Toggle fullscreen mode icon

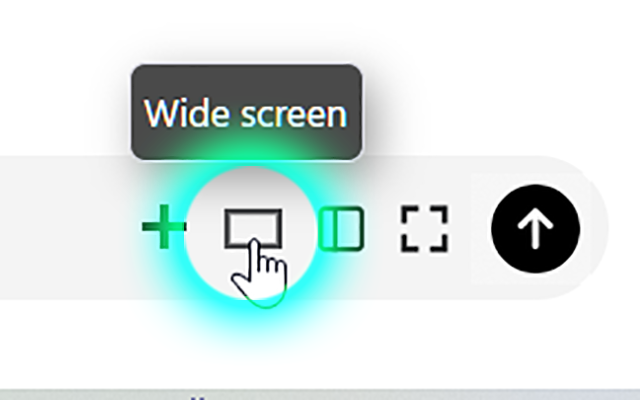click(424, 229)
